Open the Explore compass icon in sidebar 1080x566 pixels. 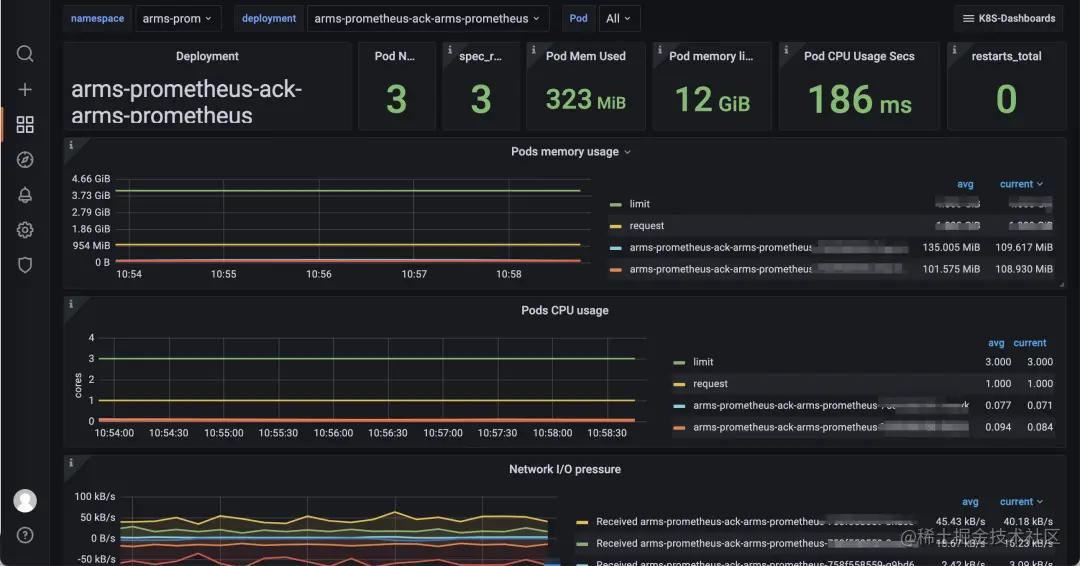tap(25, 160)
